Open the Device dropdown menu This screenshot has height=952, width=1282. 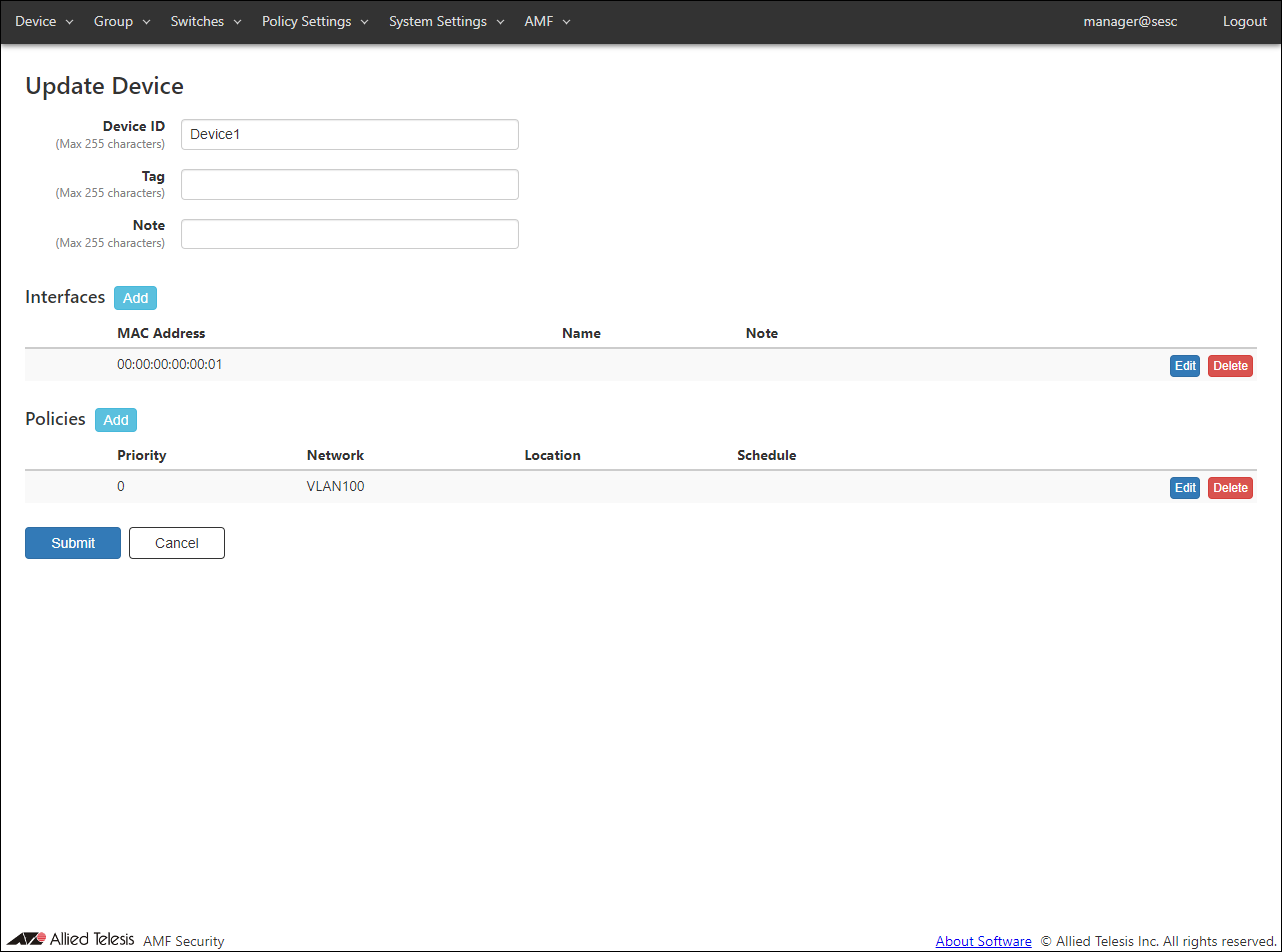tap(44, 21)
